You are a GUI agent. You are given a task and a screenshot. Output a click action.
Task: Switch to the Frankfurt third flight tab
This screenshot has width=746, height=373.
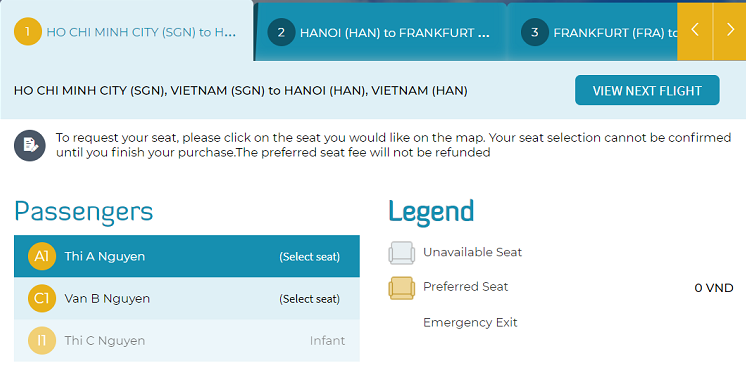[592, 32]
